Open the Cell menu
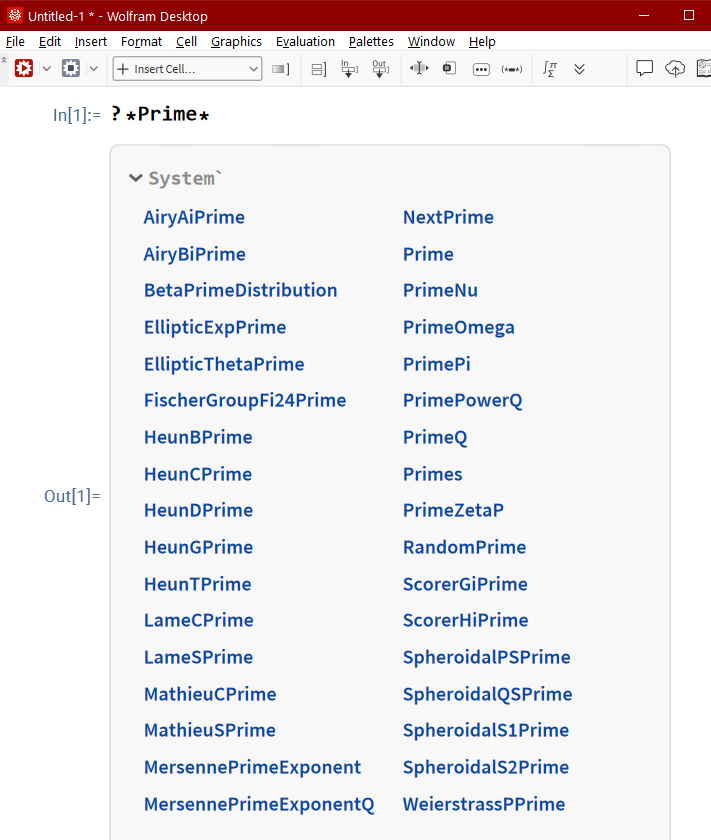The width and height of the screenshot is (711, 840). pyautogui.click(x=186, y=42)
